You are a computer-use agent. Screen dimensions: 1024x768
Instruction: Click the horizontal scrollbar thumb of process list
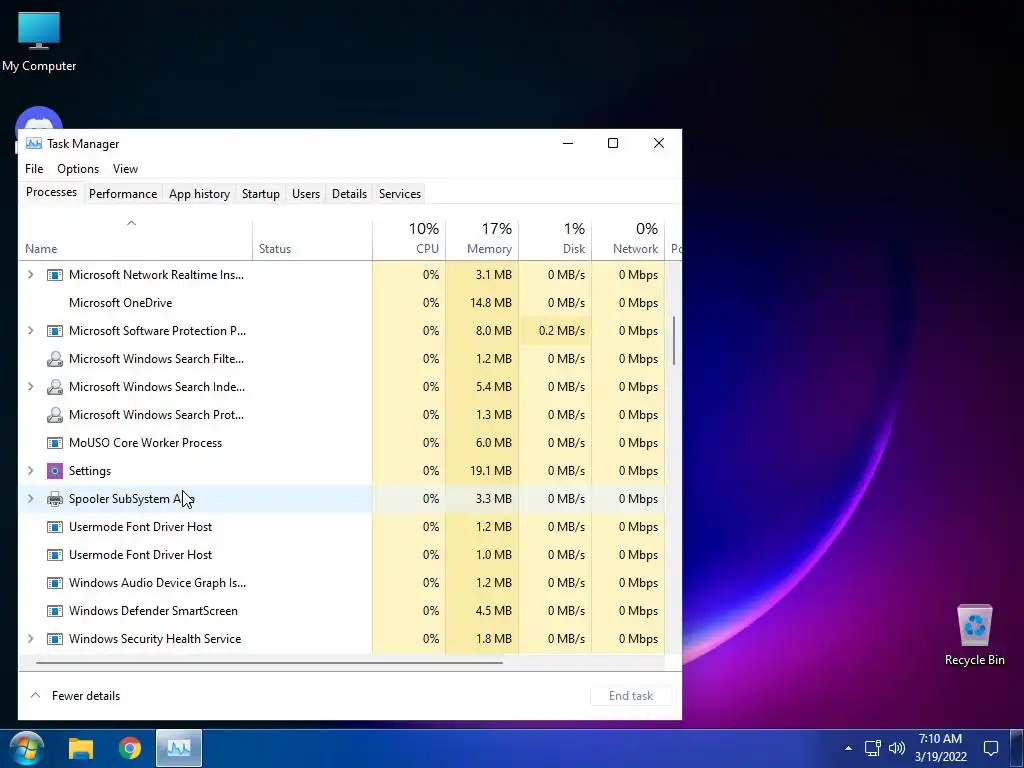point(269,662)
